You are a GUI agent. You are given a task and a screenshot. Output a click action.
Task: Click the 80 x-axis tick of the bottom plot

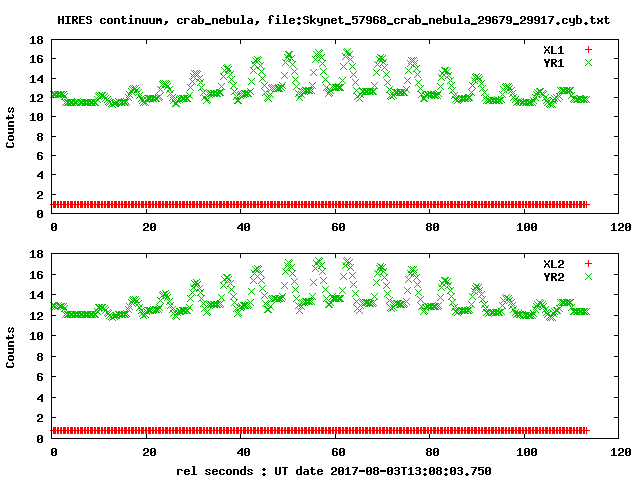click(x=432, y=452)
